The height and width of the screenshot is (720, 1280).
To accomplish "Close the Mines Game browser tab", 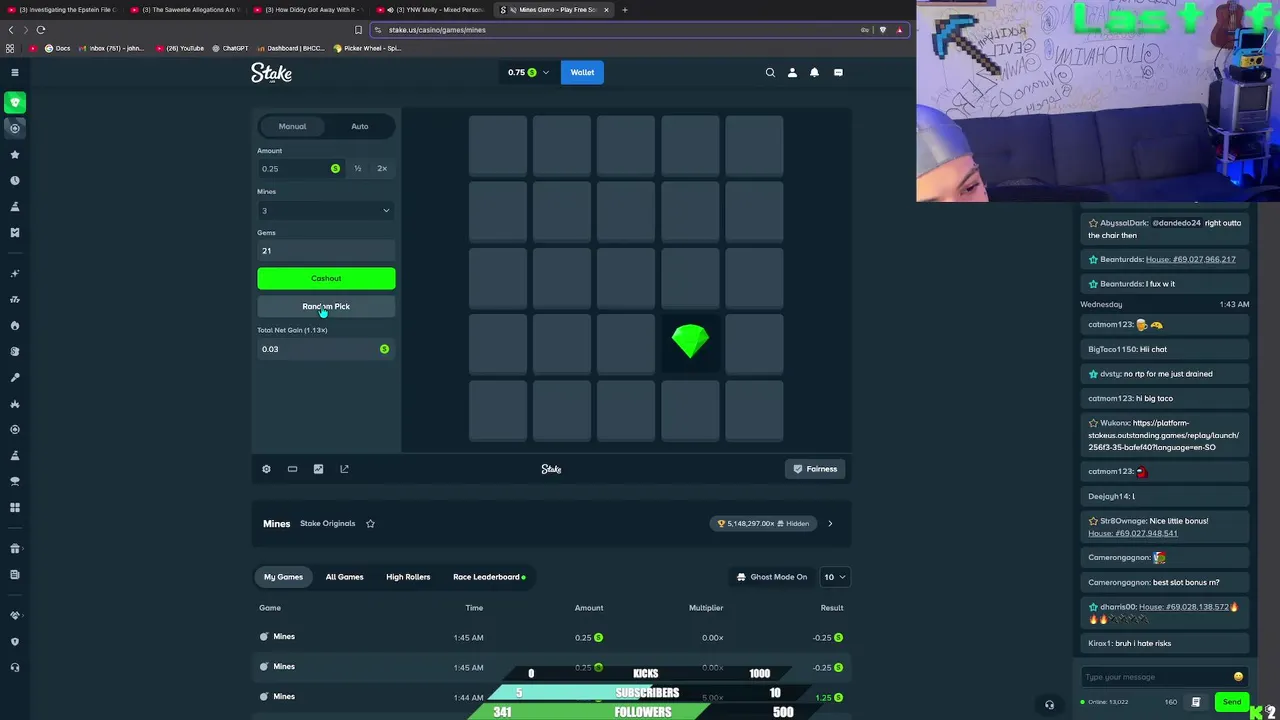I will coord(606,10).
